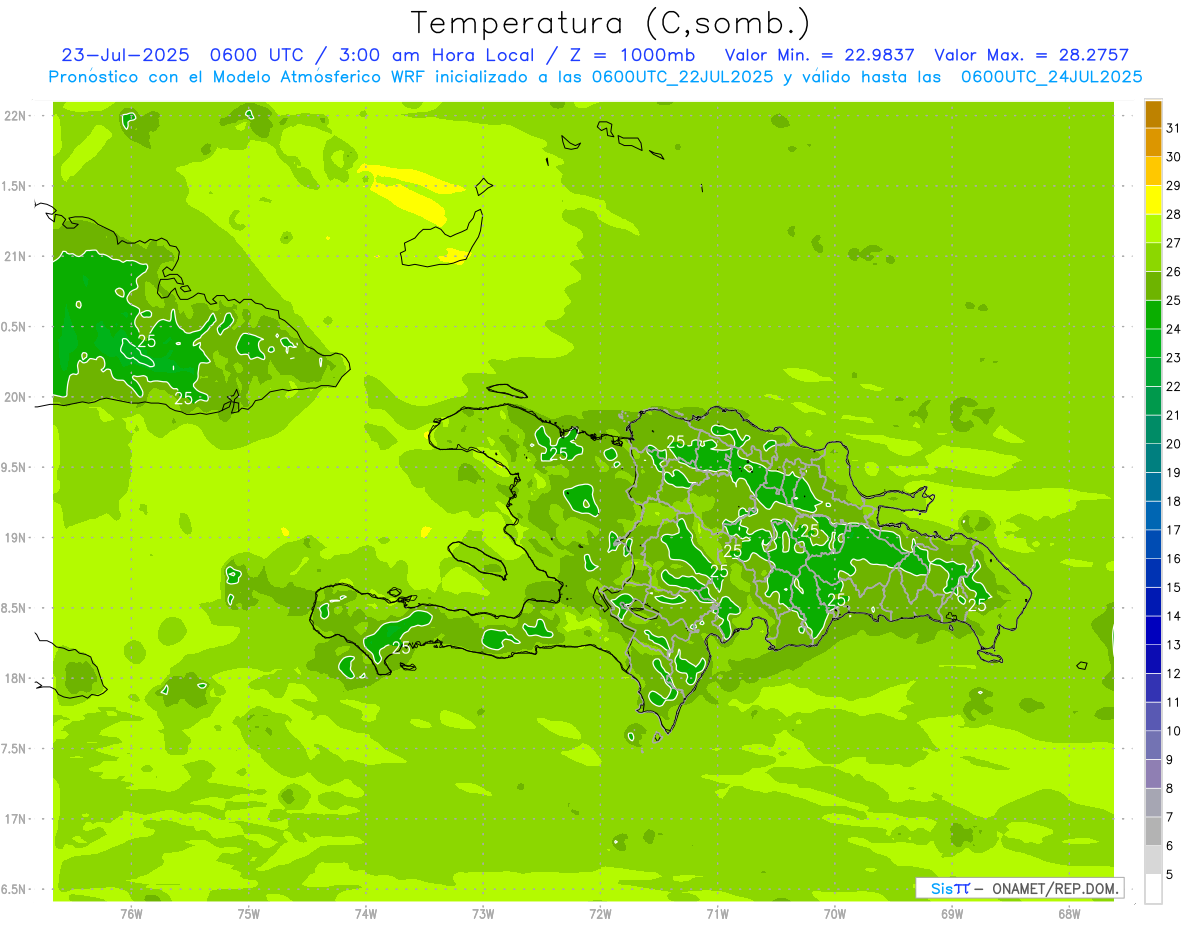Click the '73W' longitude label
This screenshot has height=927, width=1200.
click(483, 913)
